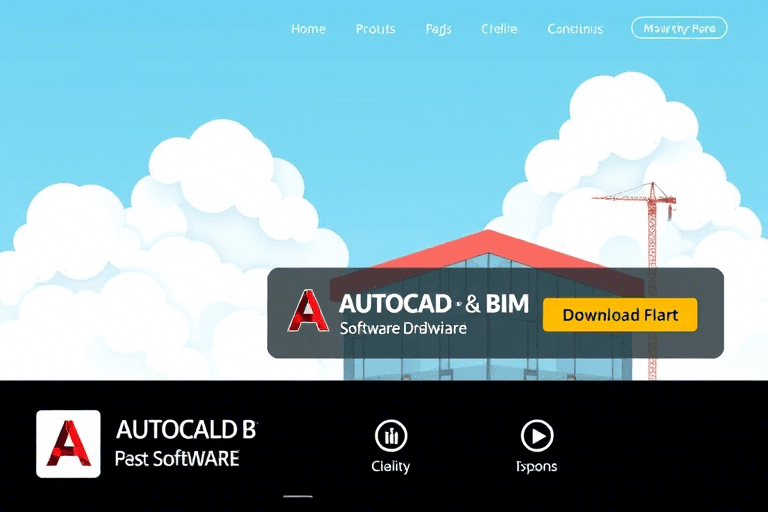Open the Pags navigation item
Image resolution: width=768 pixels, height=512 pixels.
click(x=438, y=29)
